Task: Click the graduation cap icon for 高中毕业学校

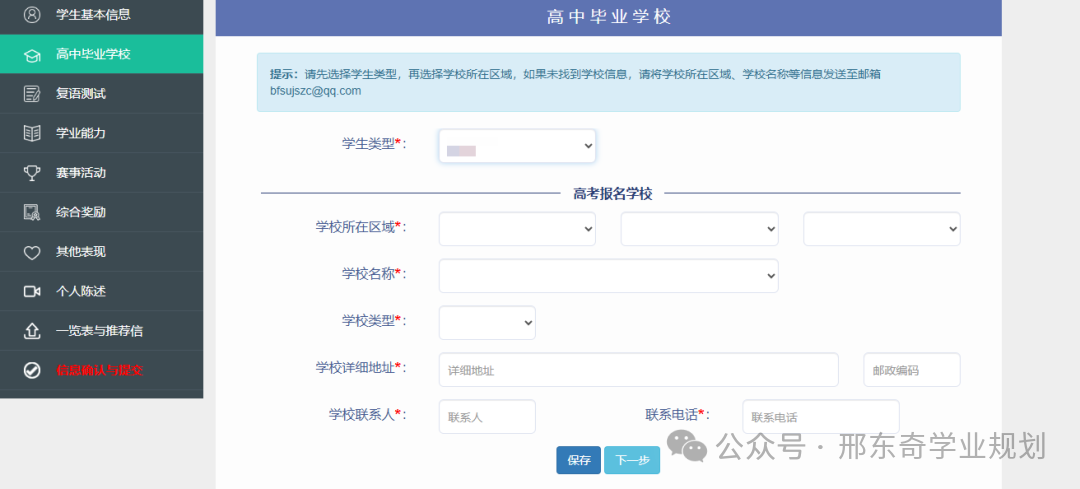Action: click(32, 54)
